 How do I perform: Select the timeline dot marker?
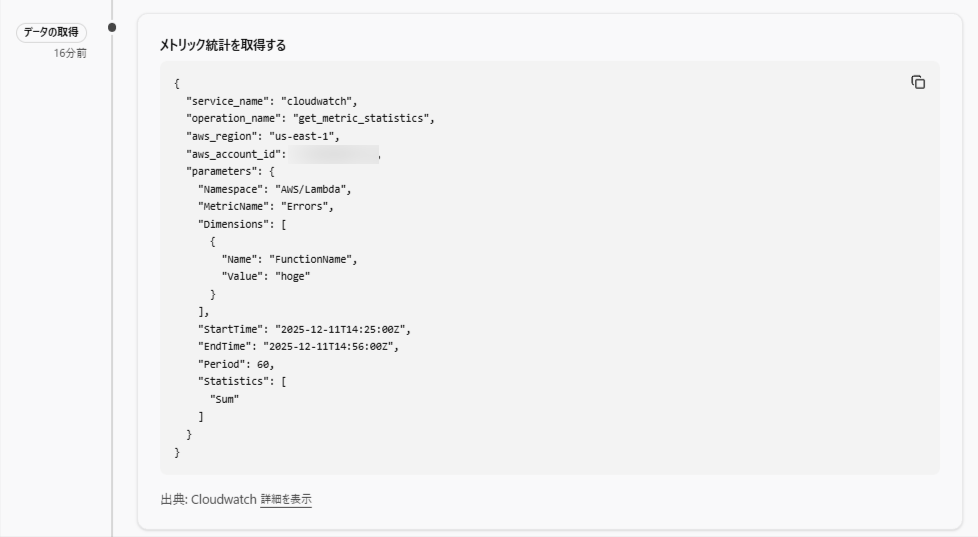[111, 27]
